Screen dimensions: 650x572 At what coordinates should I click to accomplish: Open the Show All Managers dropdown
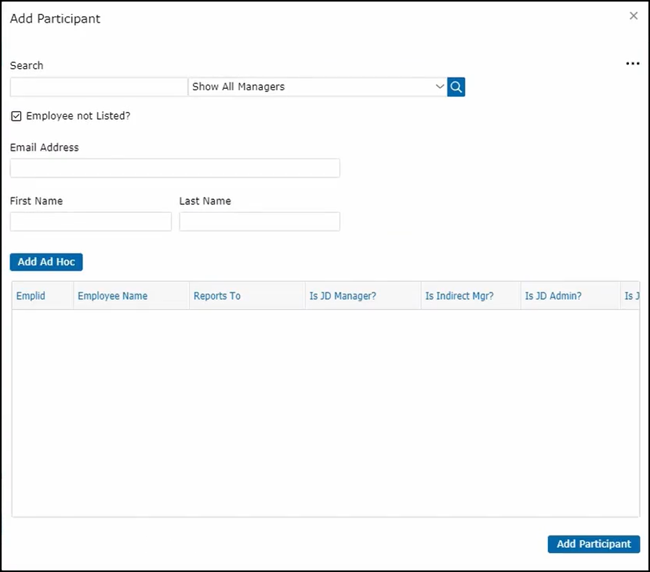pyautogui.click(x=315, y=87)
